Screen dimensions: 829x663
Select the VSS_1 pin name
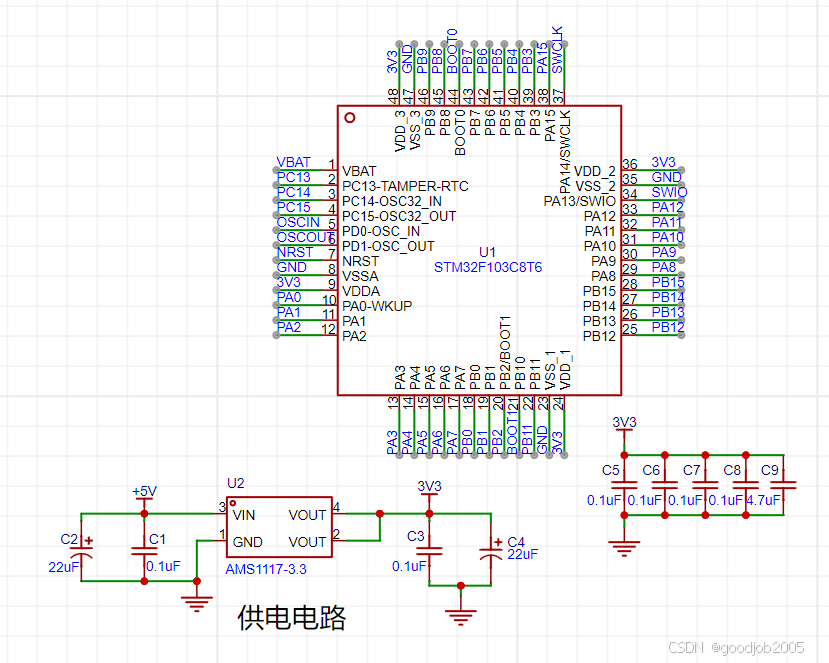(x=550, y=370)
